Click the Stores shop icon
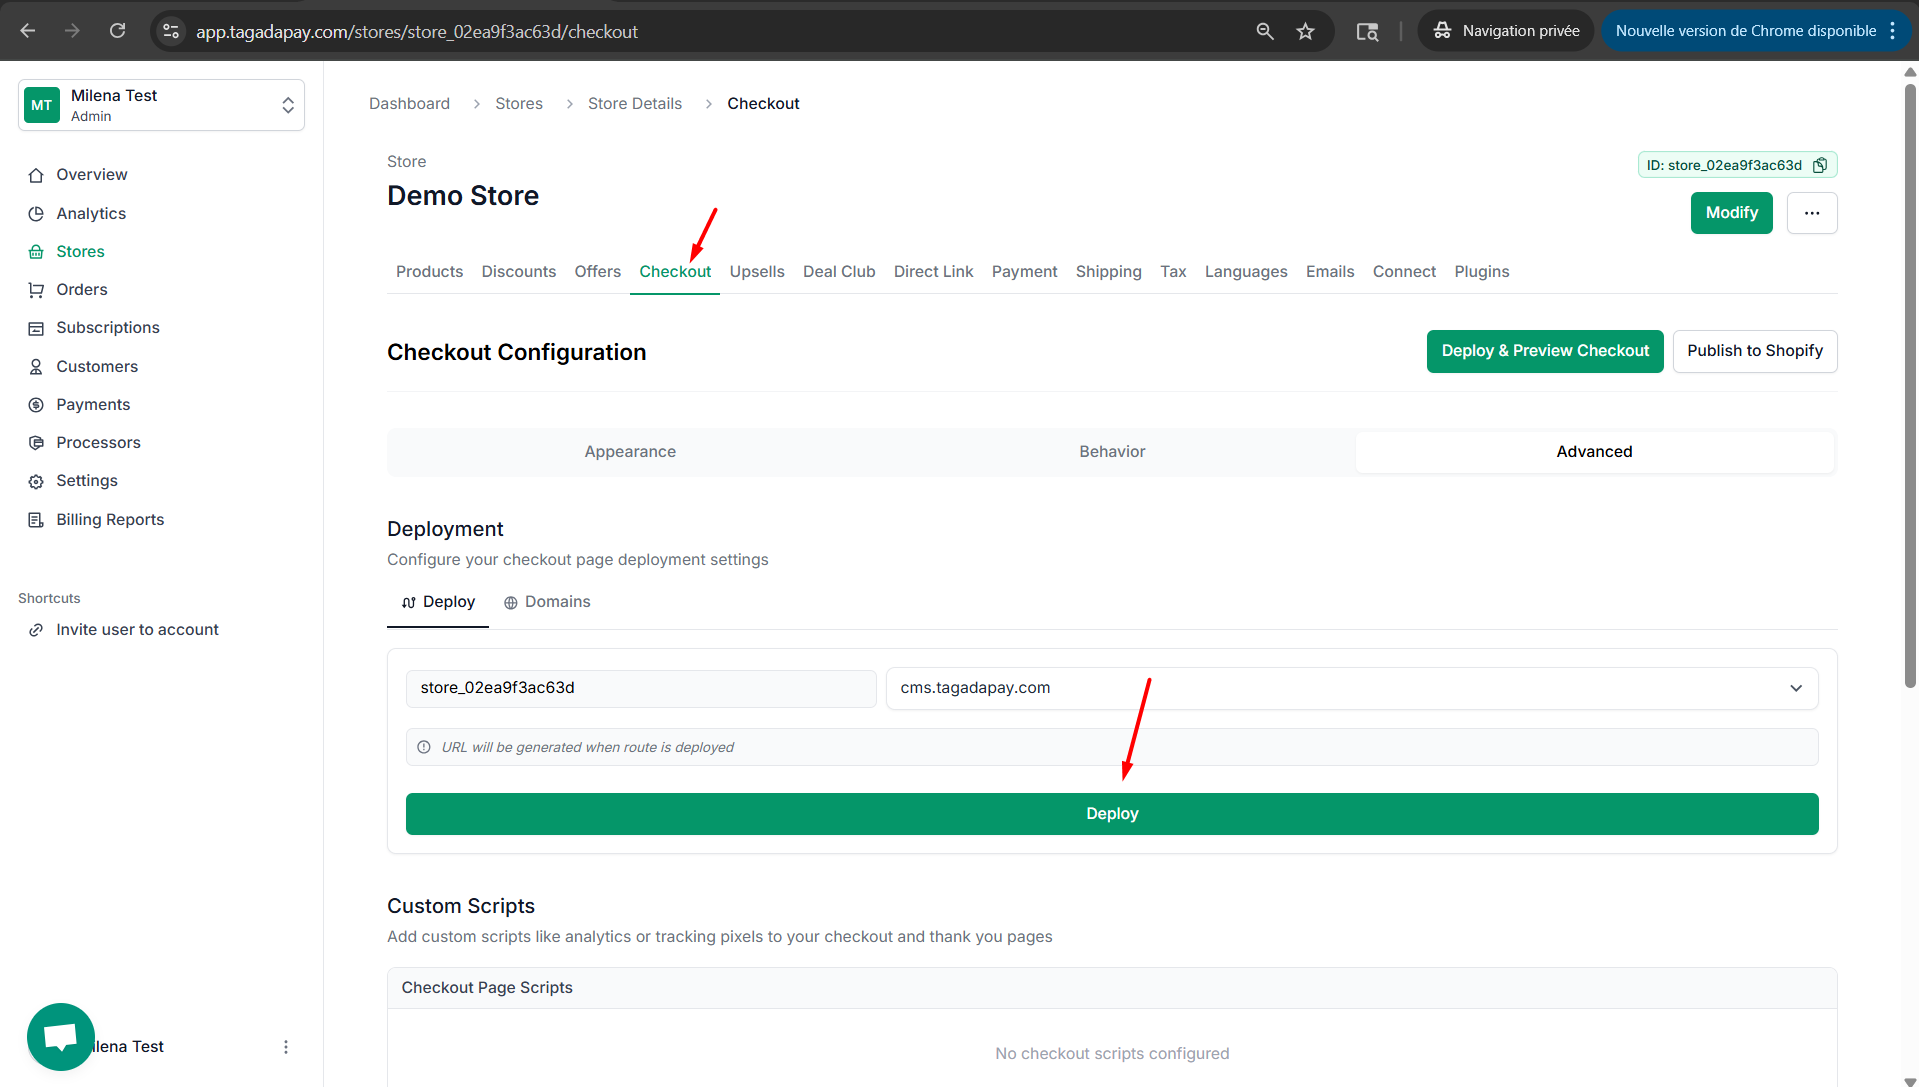The height and width of the screenshot is (1087, 1919). click(x=36, y=252)
